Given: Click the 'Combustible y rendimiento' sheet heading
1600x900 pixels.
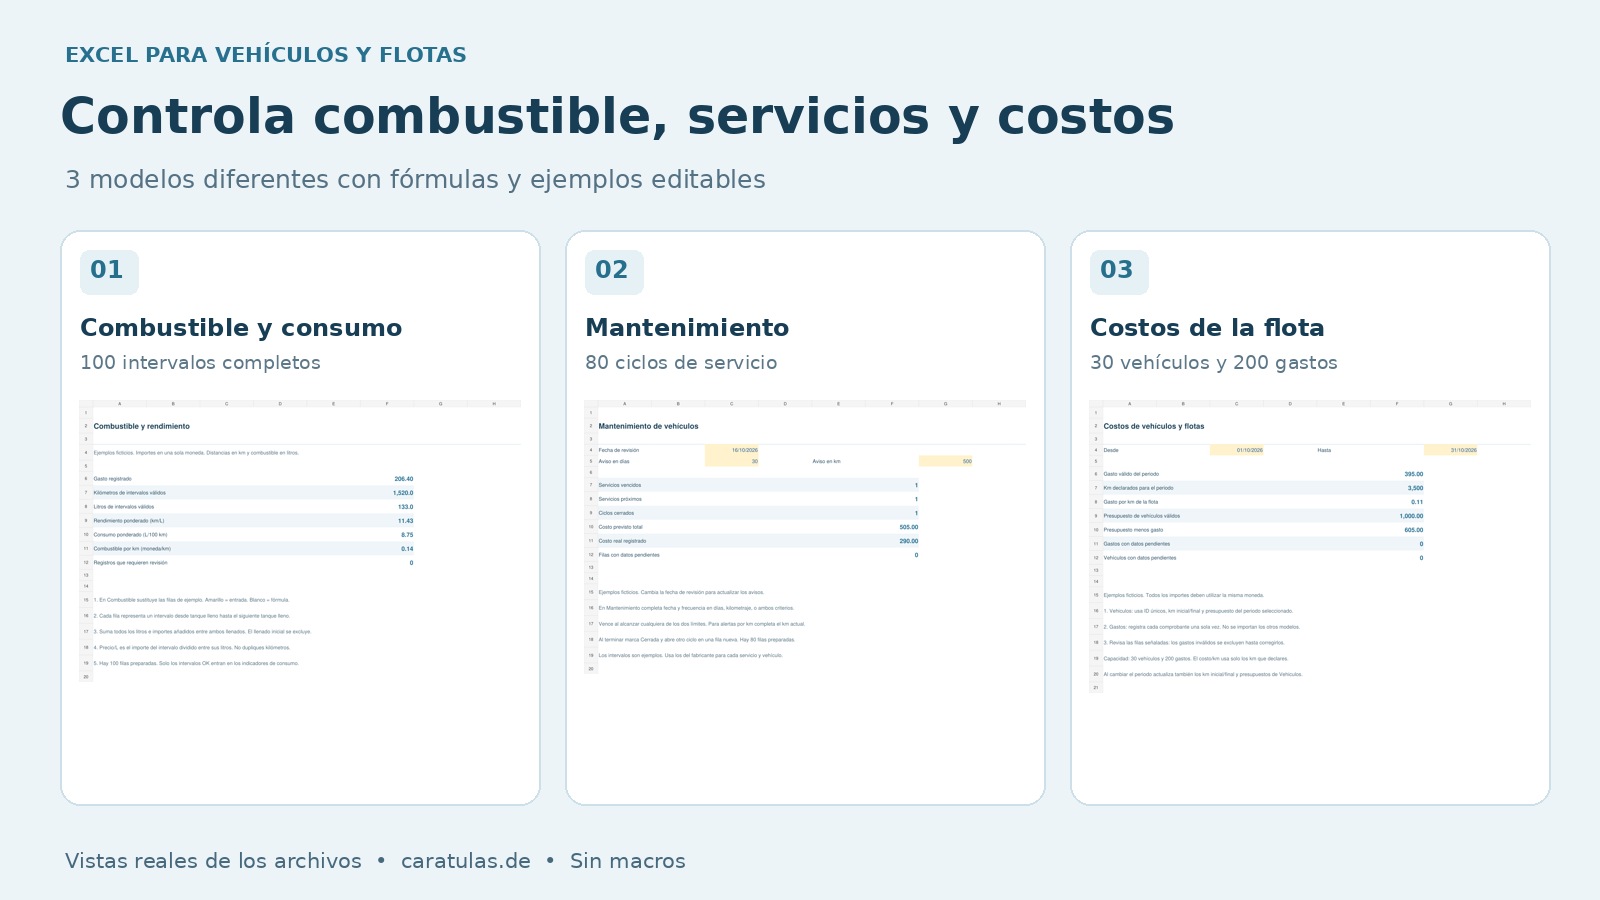Looking at the screenshot, I should coord(141,426).
